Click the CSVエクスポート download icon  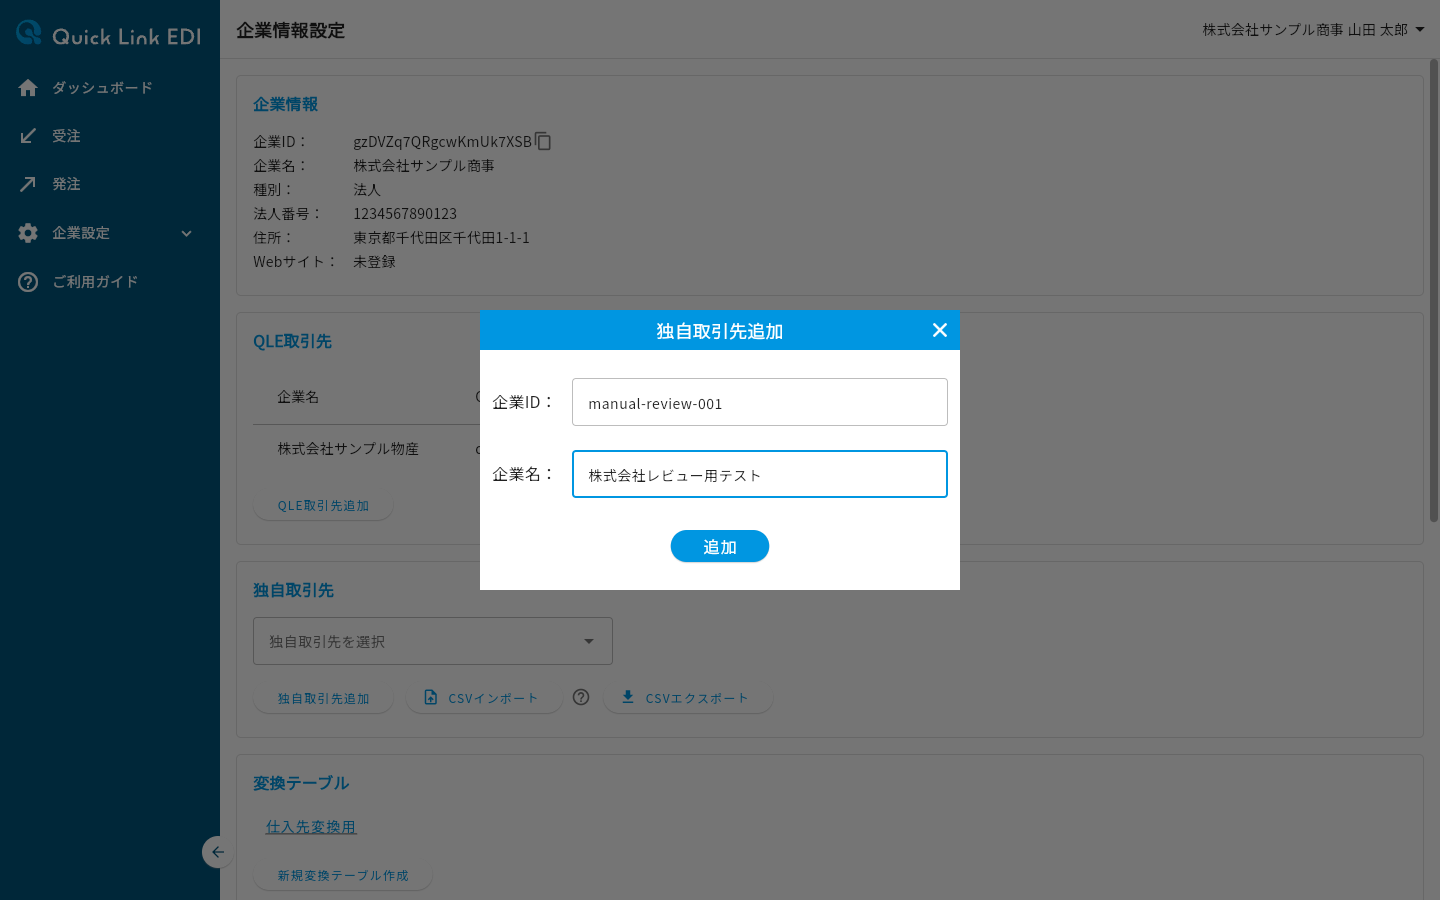(628, 697)
